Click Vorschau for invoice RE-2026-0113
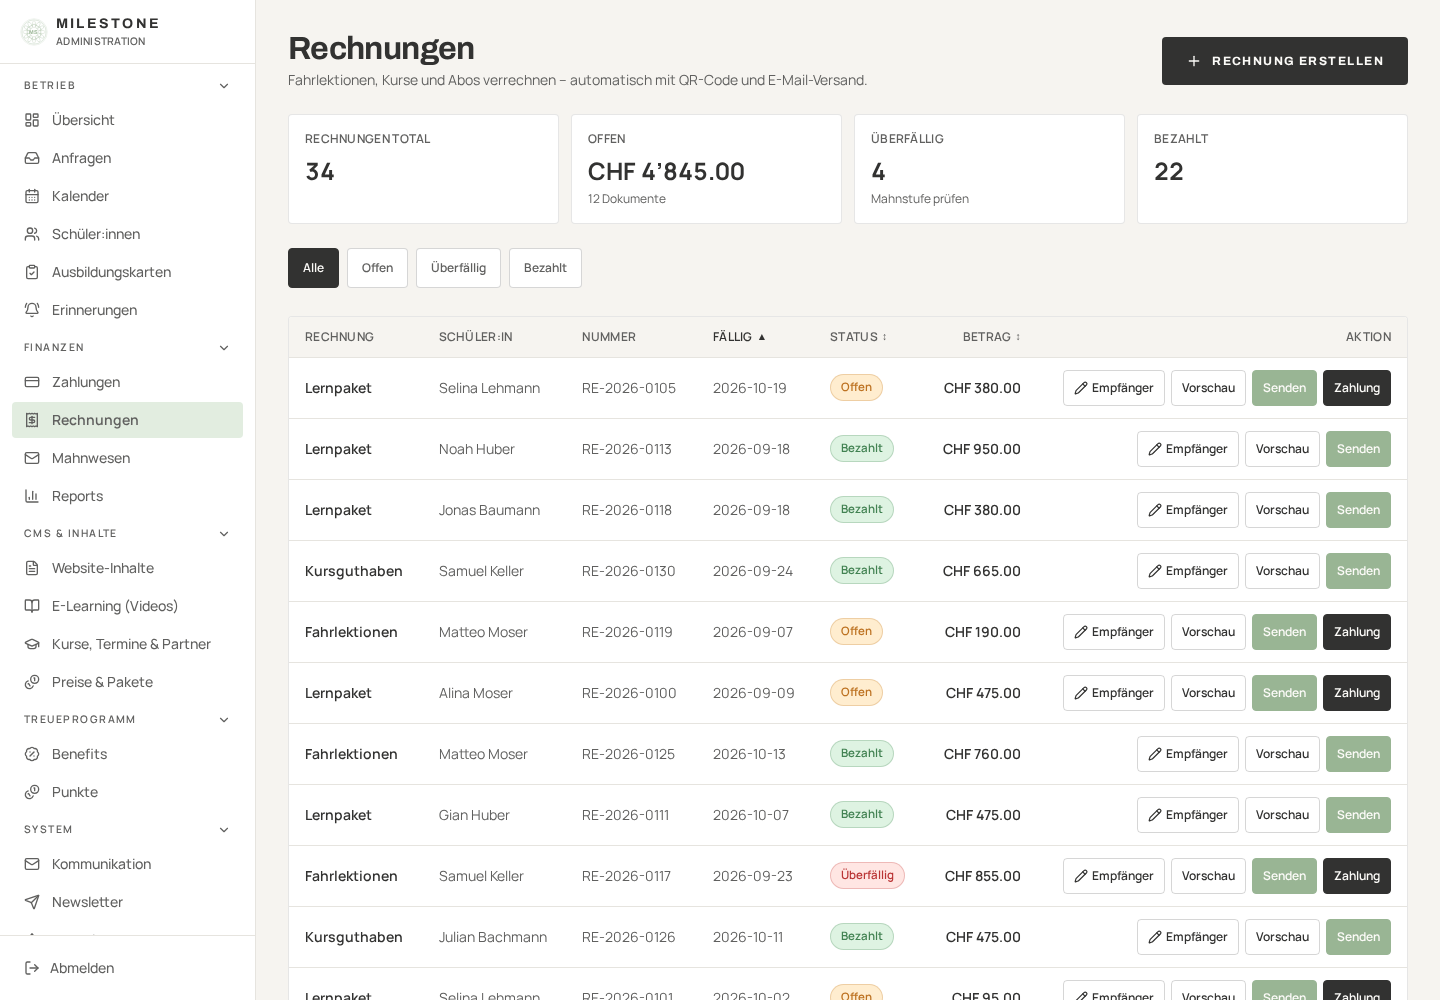1440x1000 pixels. tap(1282, 449)
